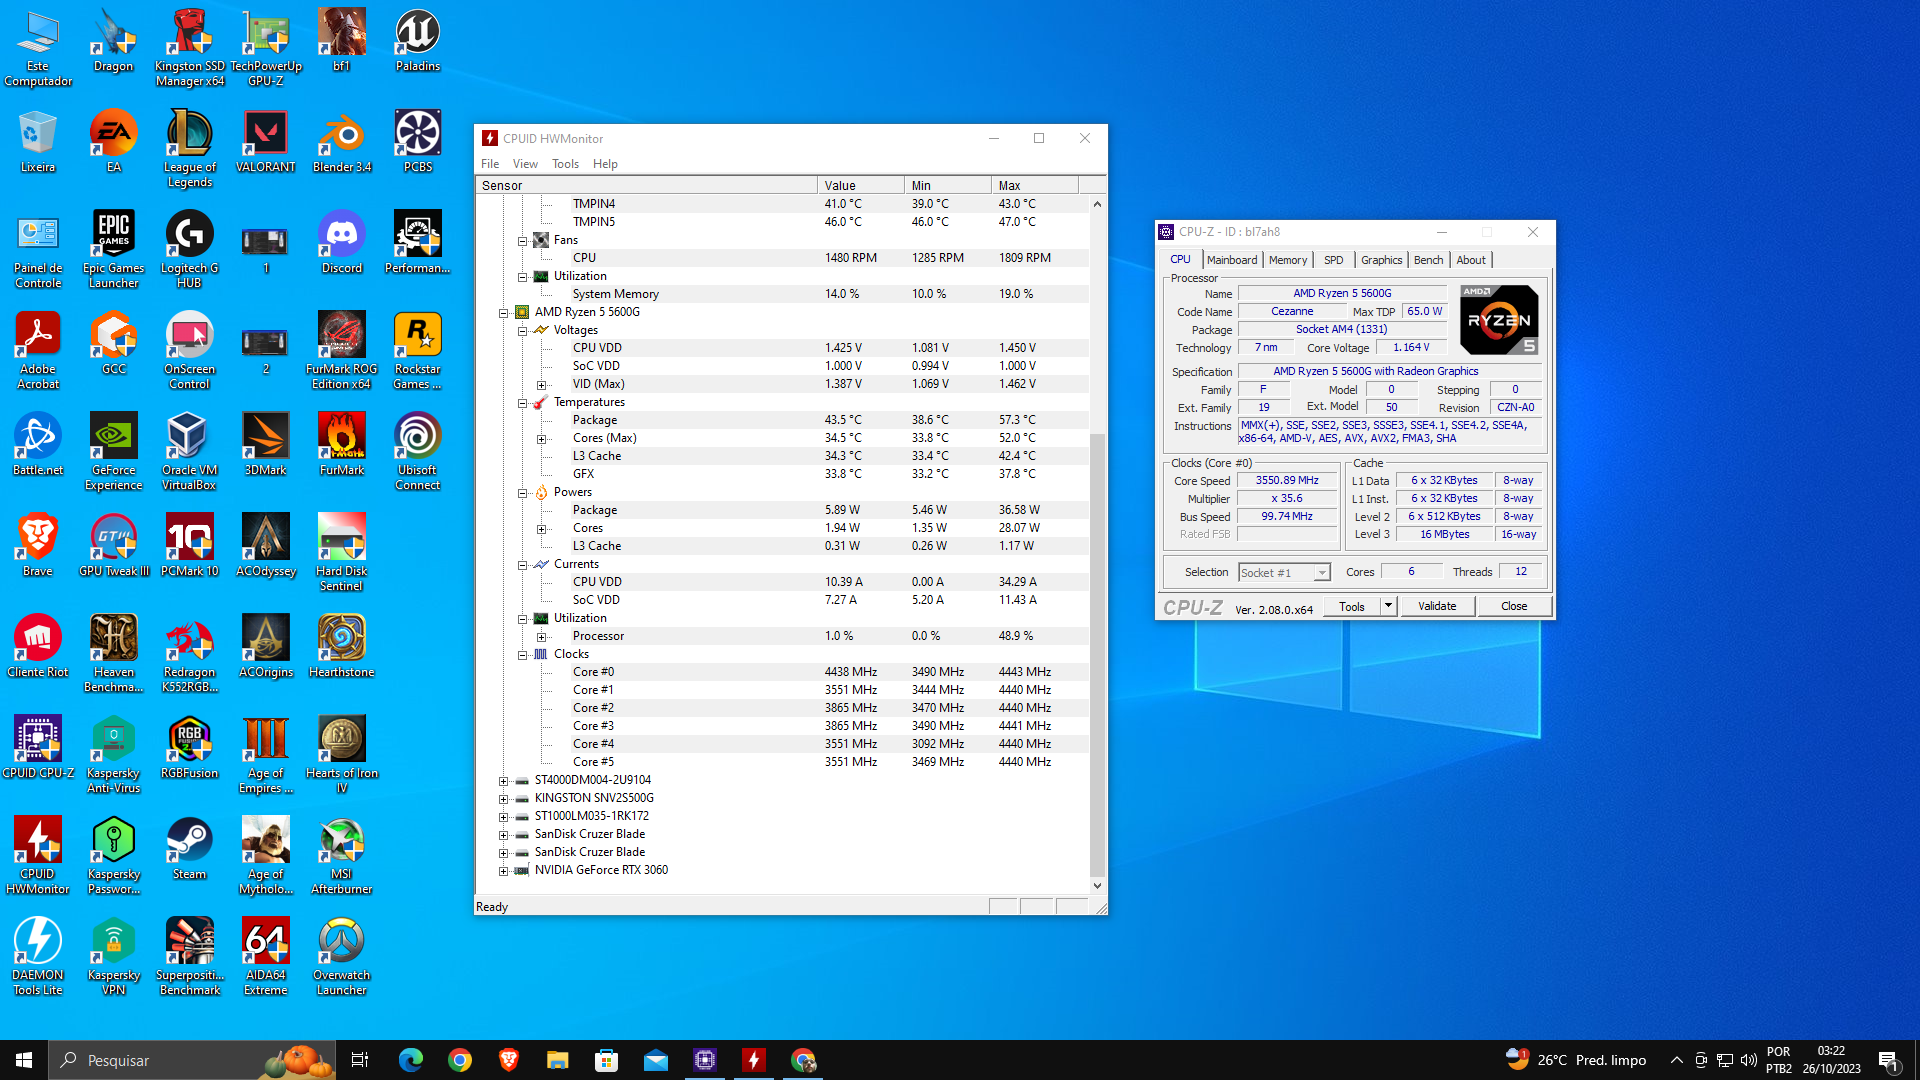This screenshot has height=1080, width=1920.
Task: Open the View menu in HWMonitor
Action: pos(525,164)
